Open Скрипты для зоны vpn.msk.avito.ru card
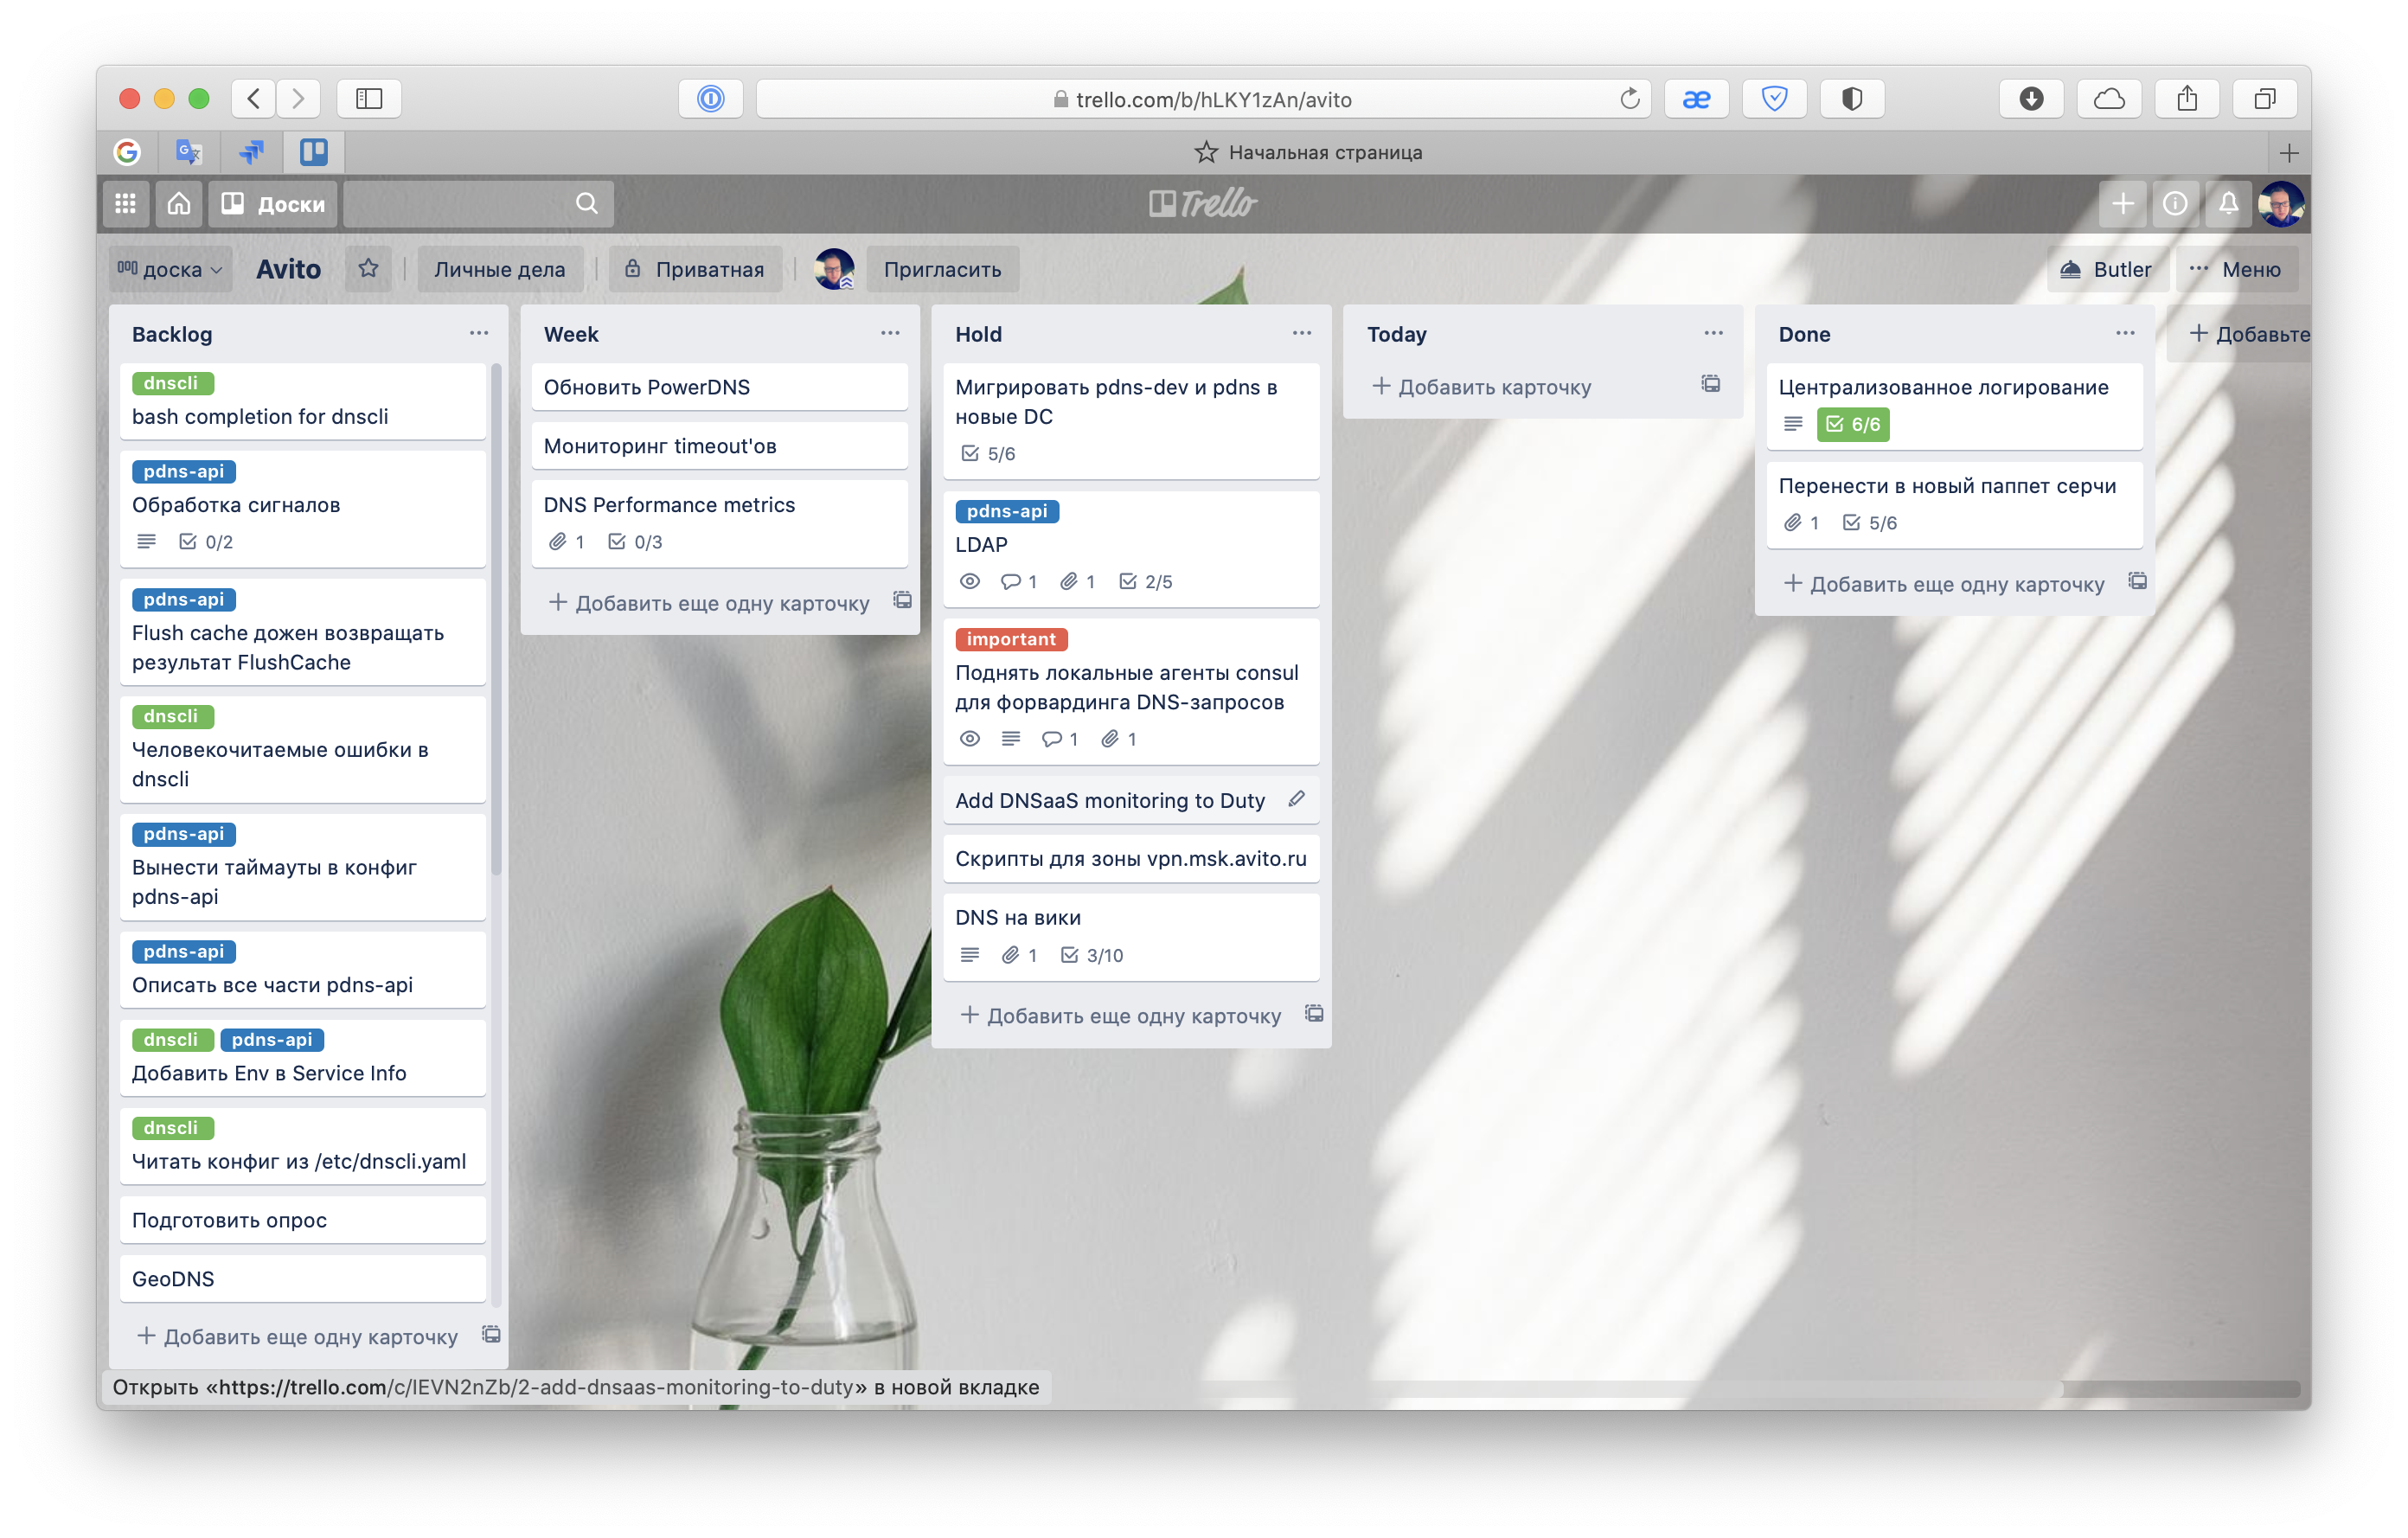 click(x=1131, y=858)
